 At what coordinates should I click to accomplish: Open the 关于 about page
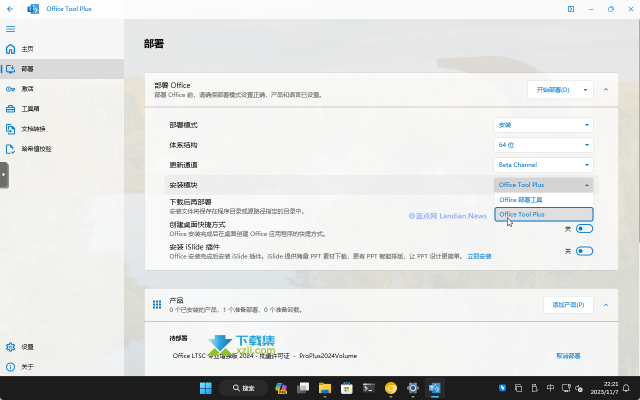[x=62, y=367]
